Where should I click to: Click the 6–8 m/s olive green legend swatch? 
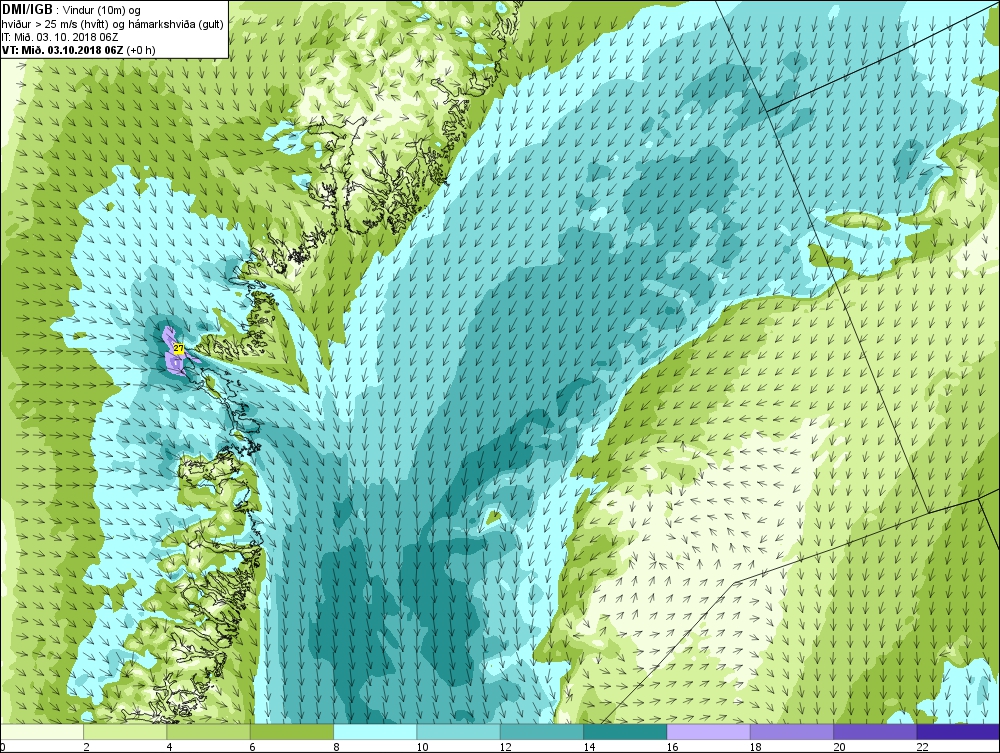pos(291,732)
